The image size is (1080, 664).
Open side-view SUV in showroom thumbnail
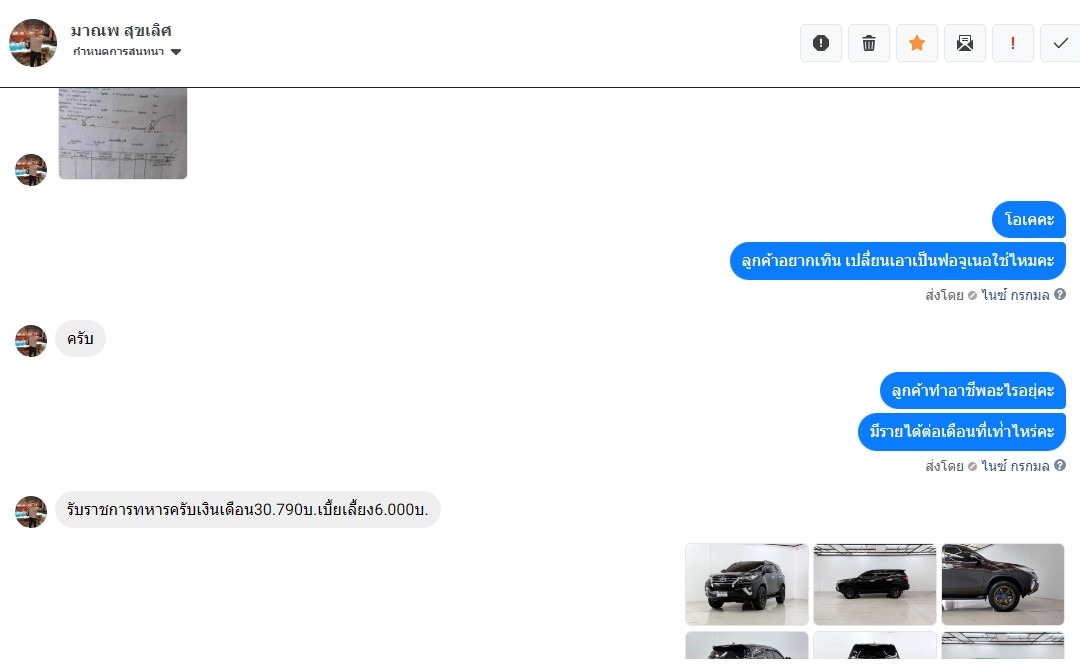875,584
